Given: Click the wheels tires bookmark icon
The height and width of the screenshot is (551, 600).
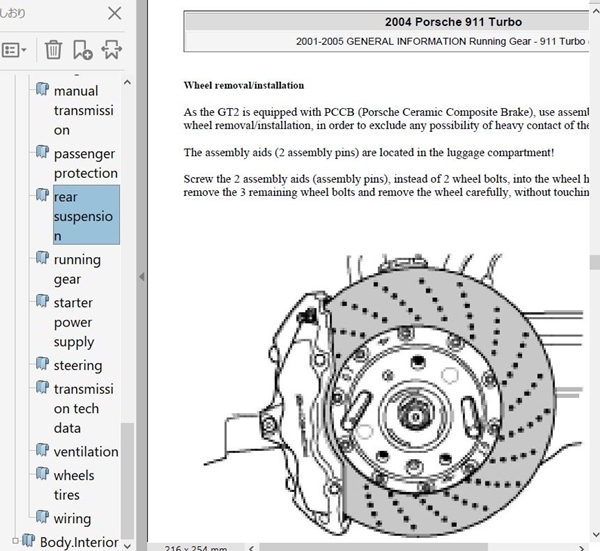Looking at the screenshot, I should (x=42, y=474).
